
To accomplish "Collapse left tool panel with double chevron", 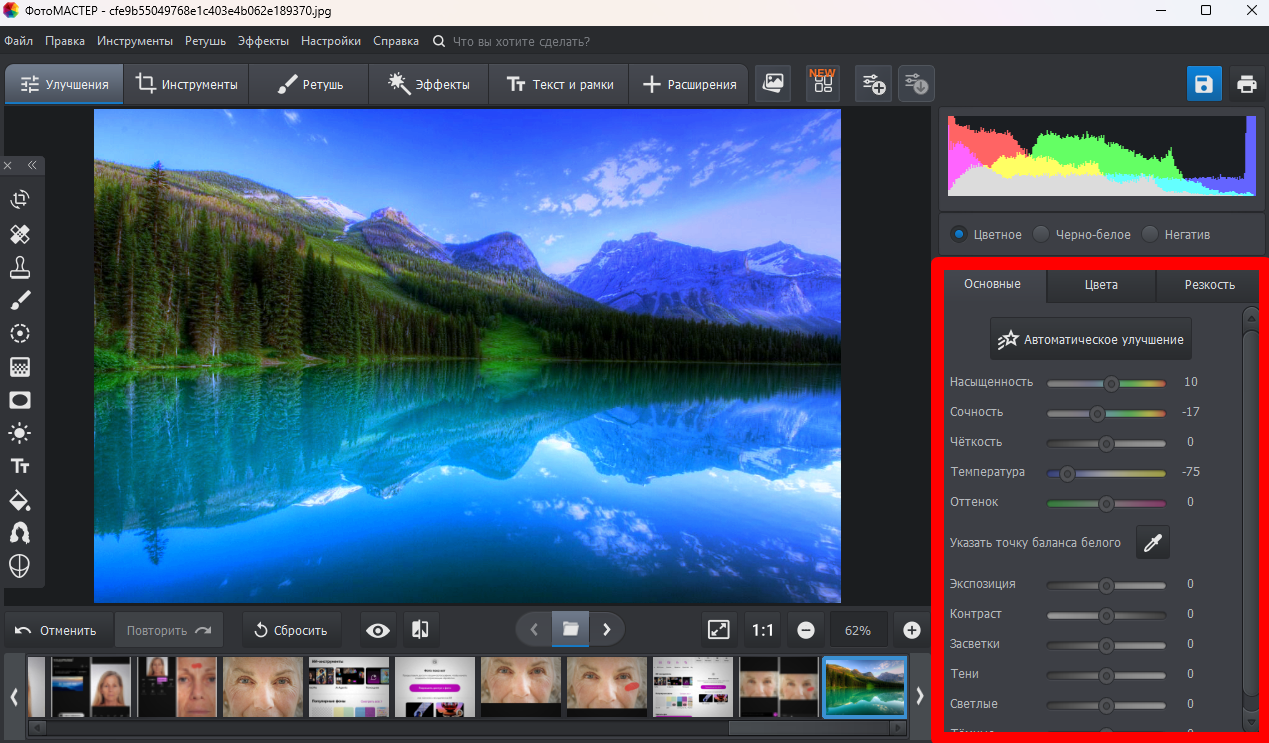I will (x=32, y=165).
